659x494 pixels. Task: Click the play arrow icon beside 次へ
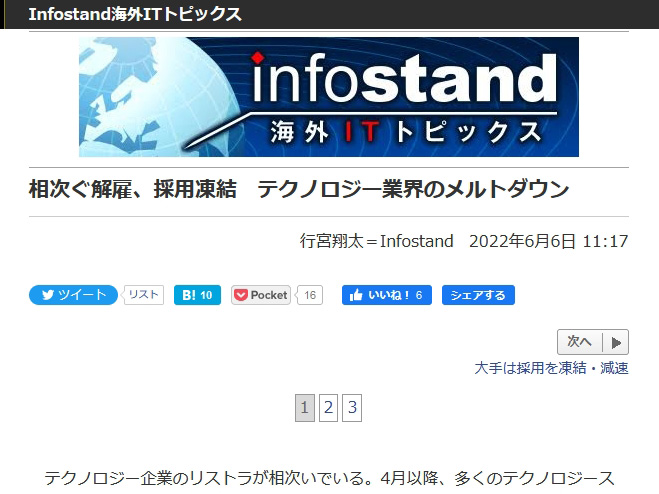tap(616, 343)
